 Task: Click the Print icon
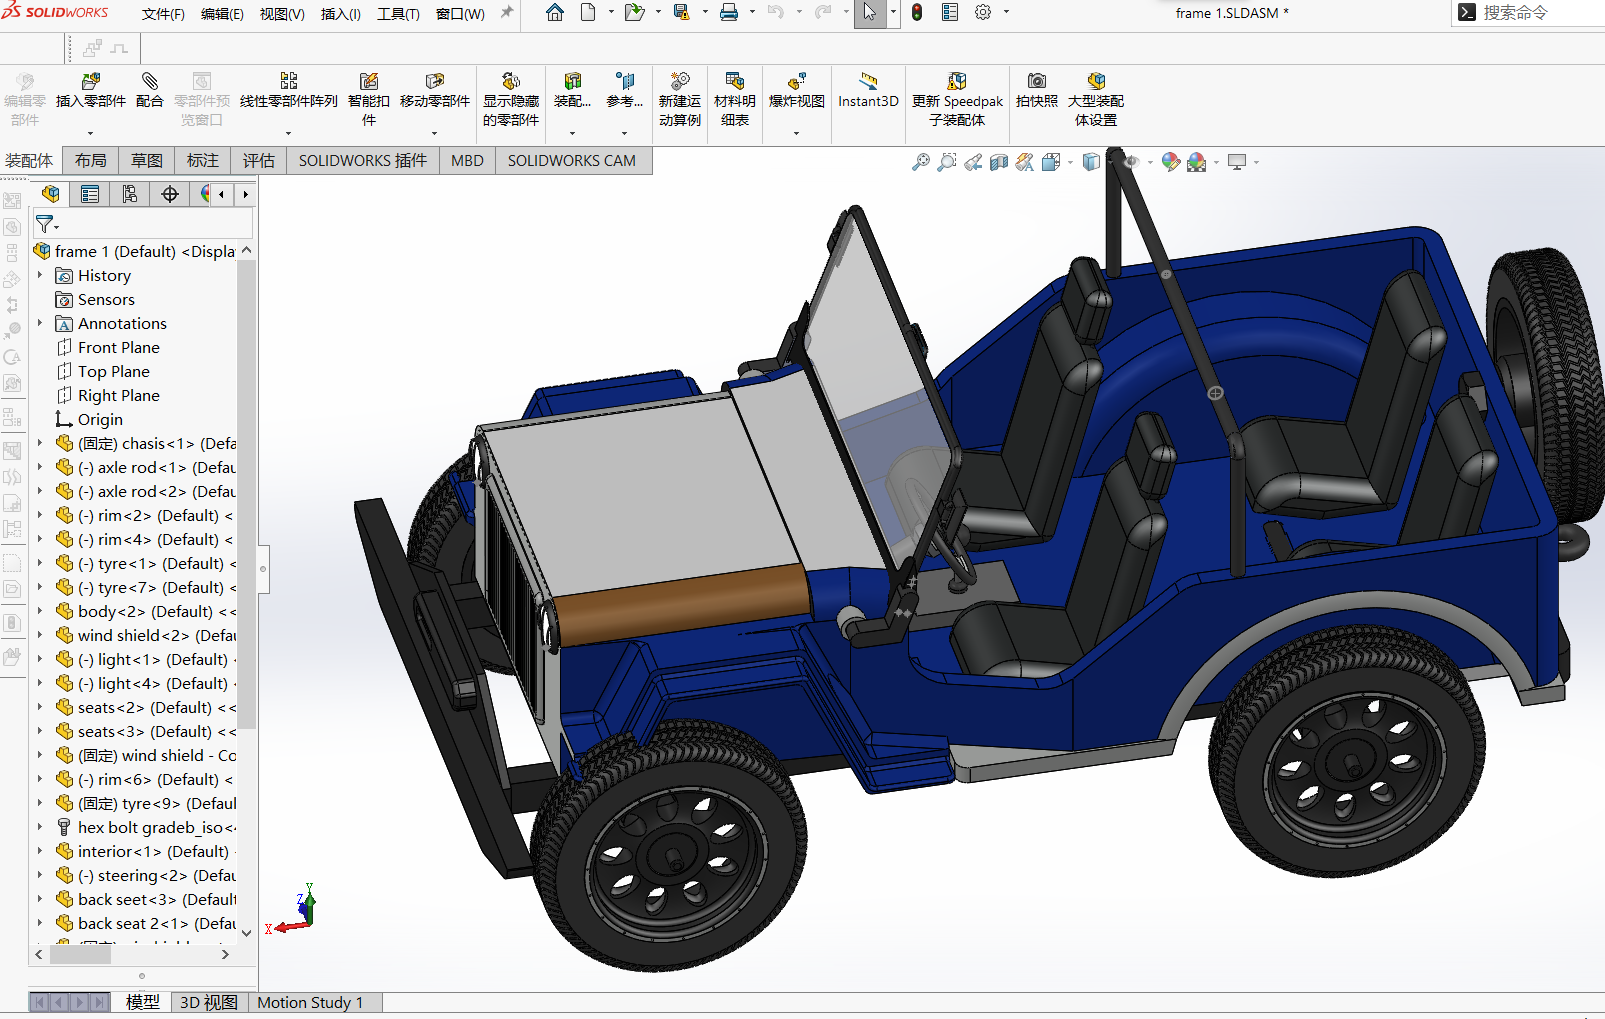[729, 13]
